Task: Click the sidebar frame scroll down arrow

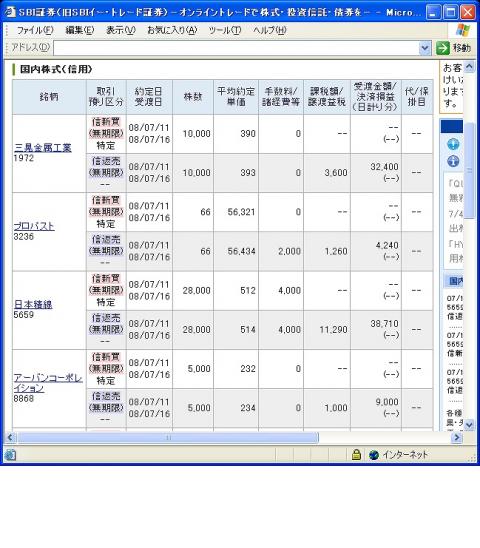Action: pos(469,425)
